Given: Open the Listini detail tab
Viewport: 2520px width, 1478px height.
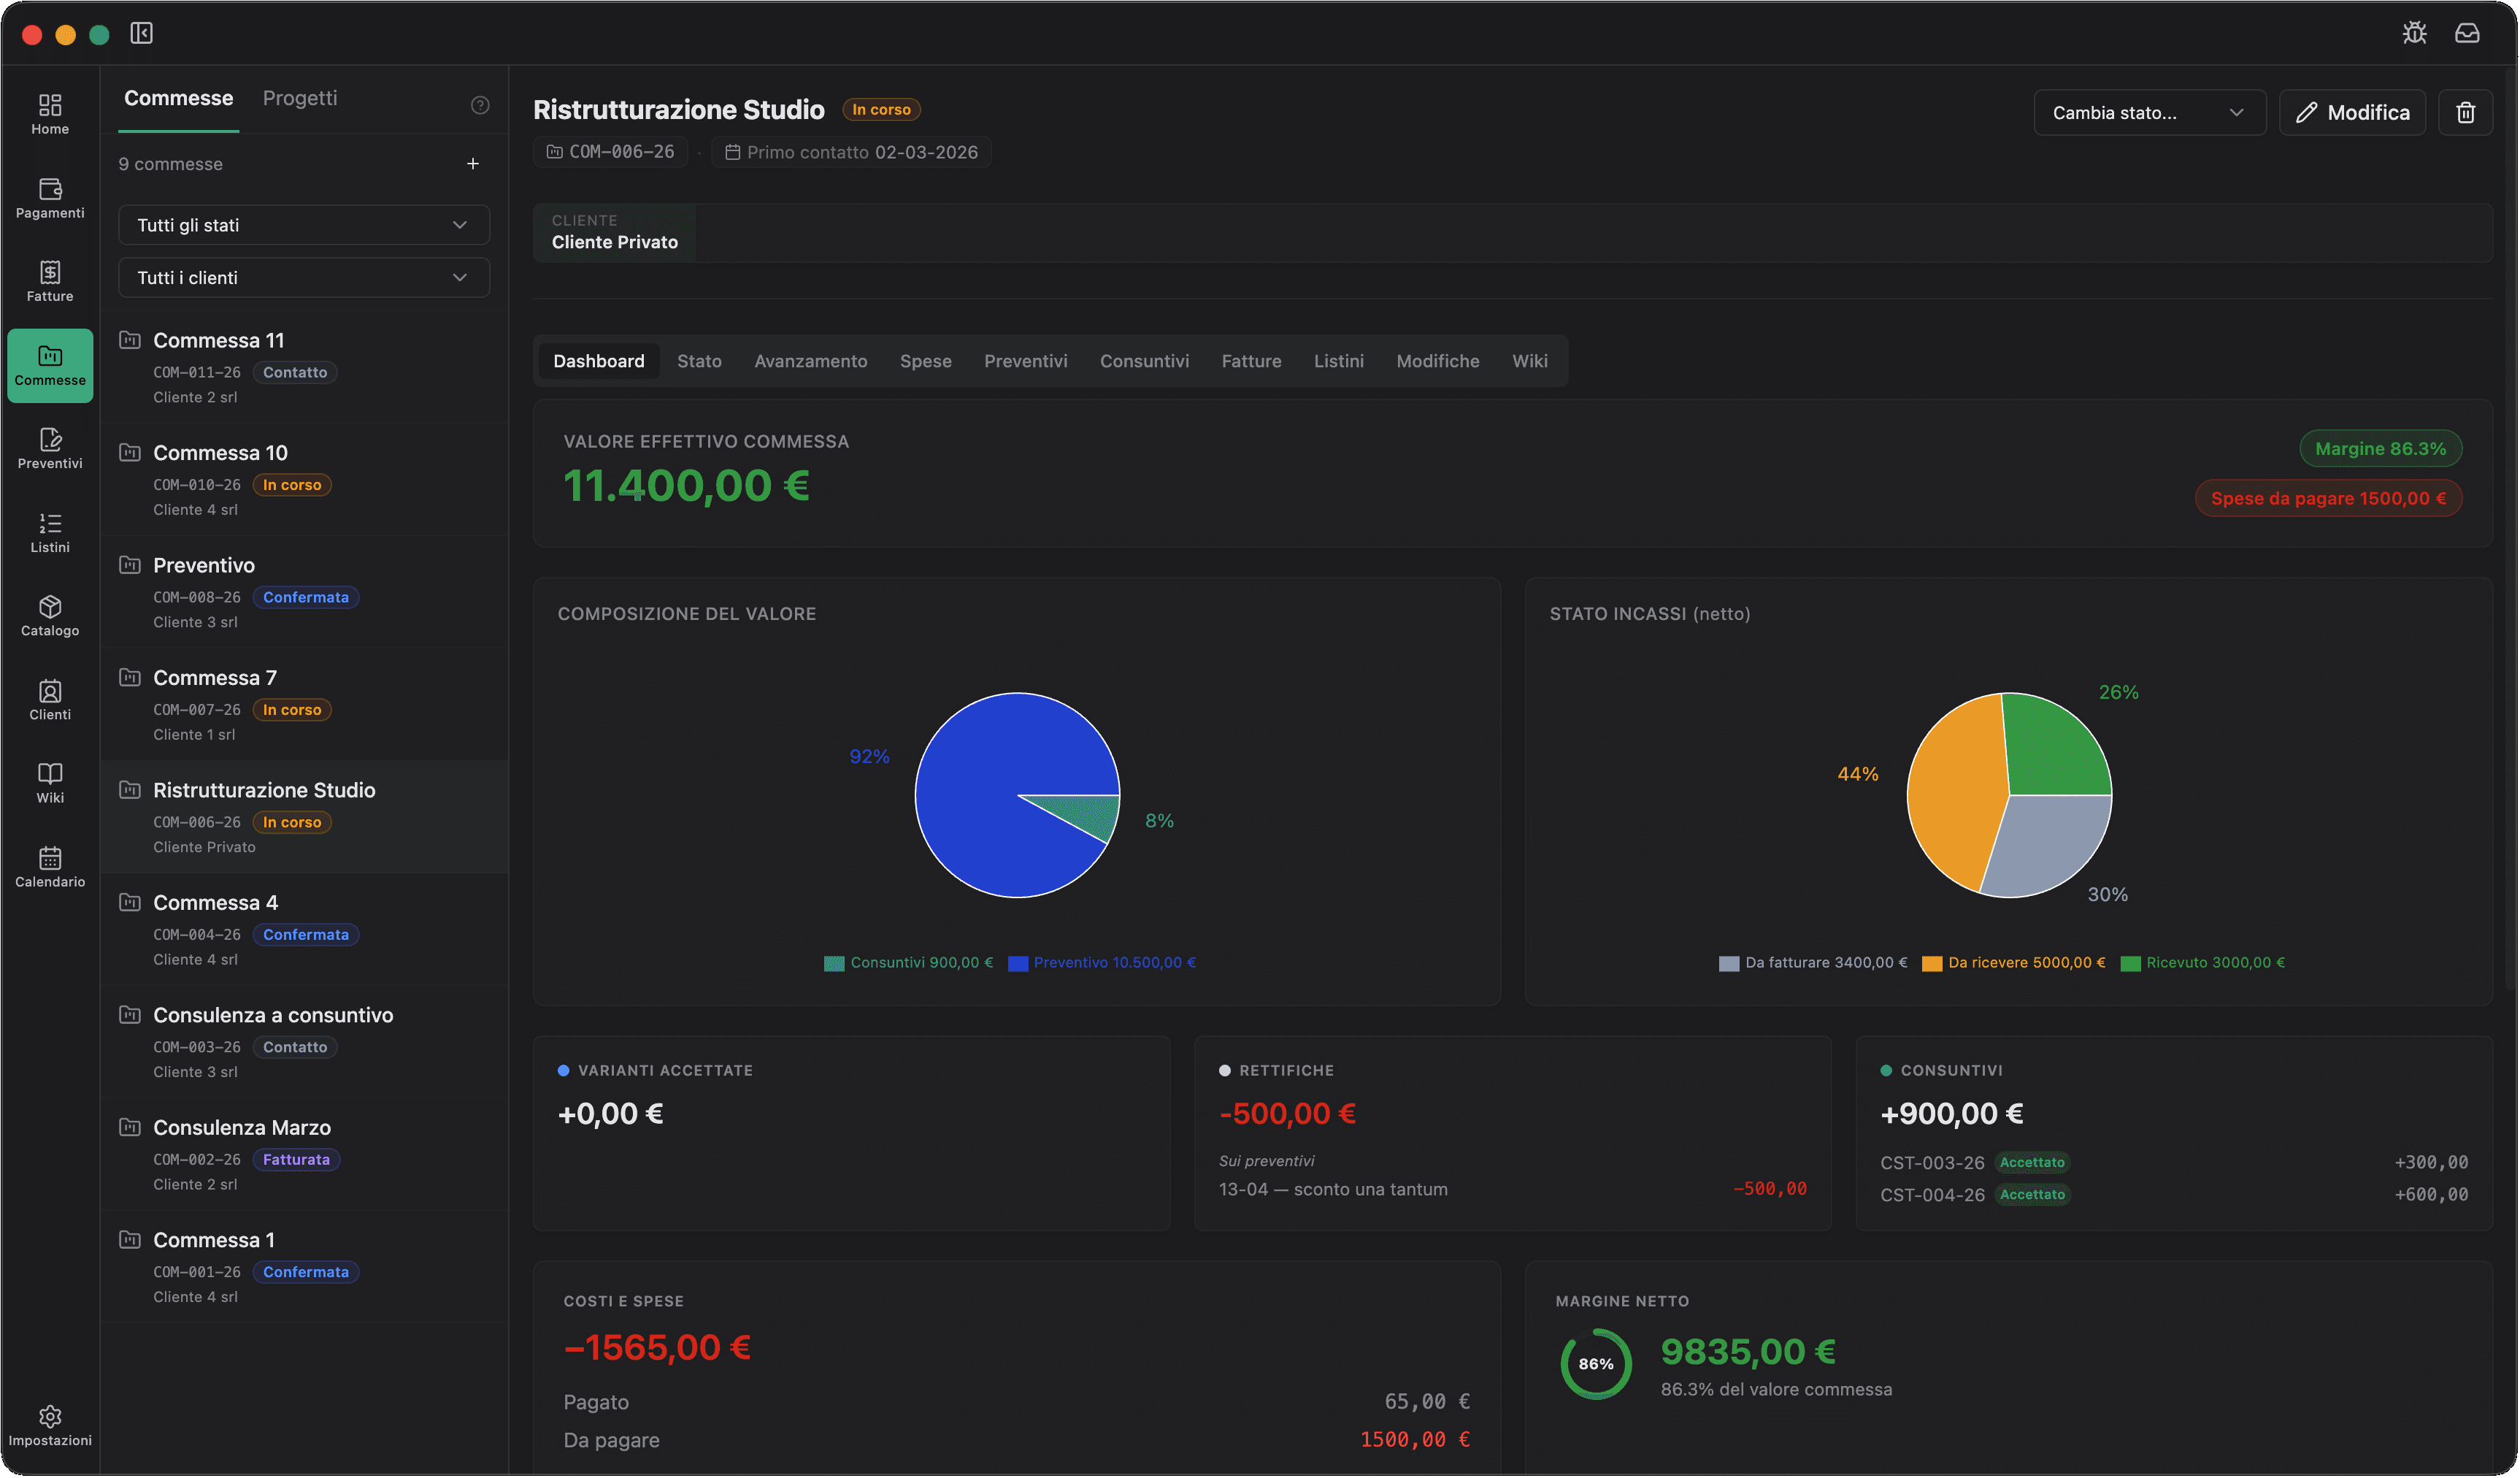Looking at the screenshot, I should [1339, 361].
